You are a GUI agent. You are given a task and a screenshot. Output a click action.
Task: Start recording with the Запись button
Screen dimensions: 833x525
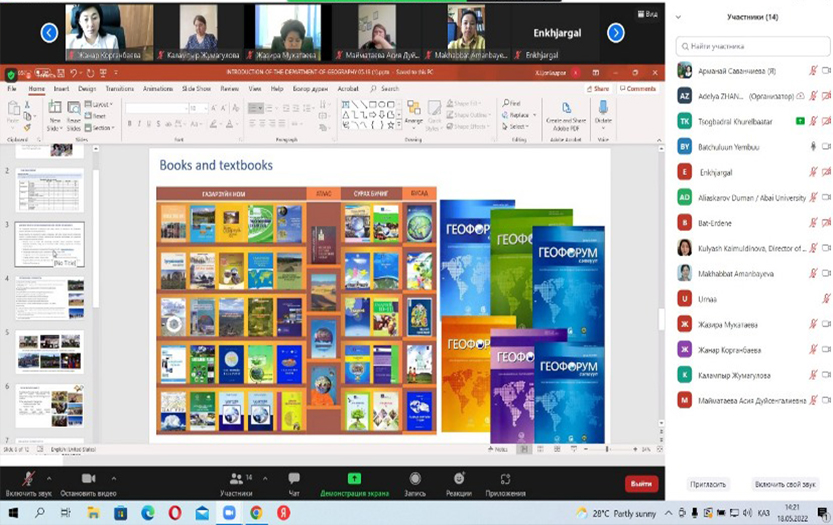413,482
